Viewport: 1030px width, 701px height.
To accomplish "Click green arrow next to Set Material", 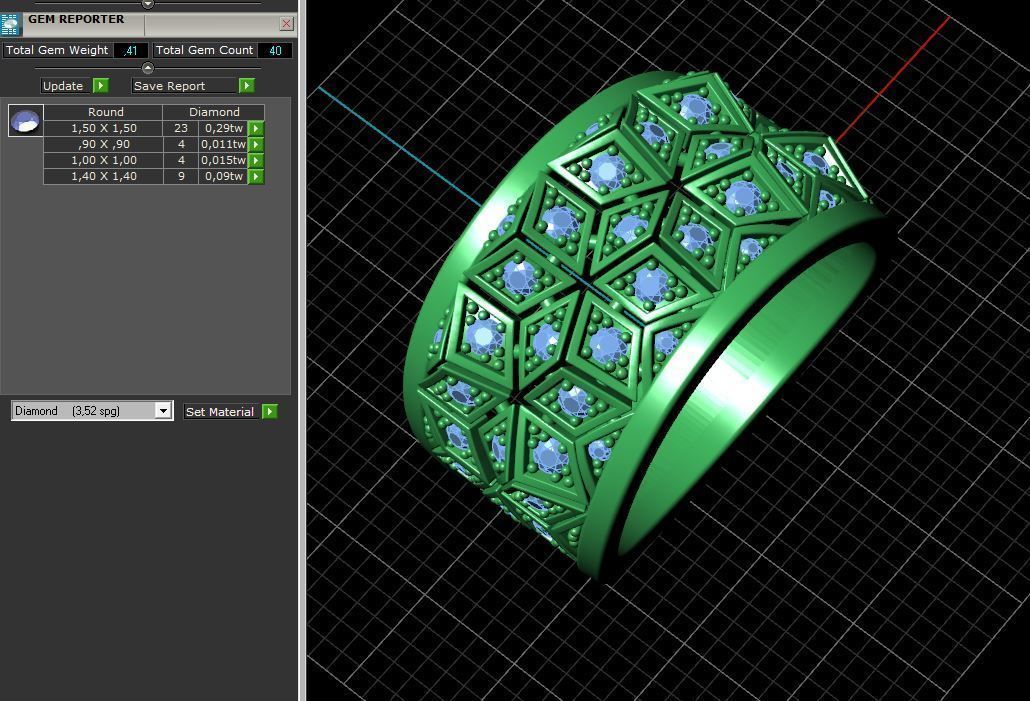I will click(269, 412).
